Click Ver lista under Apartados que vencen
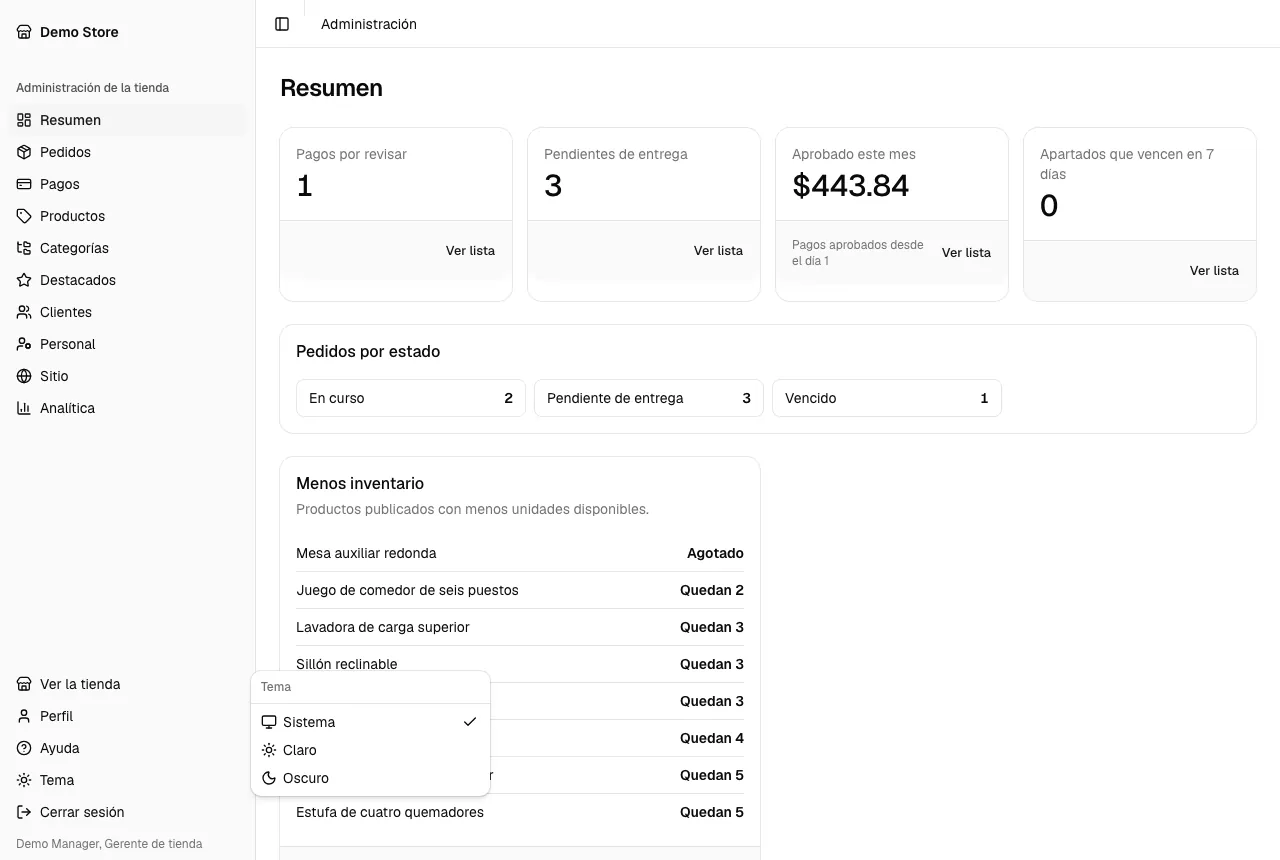 1214,271
